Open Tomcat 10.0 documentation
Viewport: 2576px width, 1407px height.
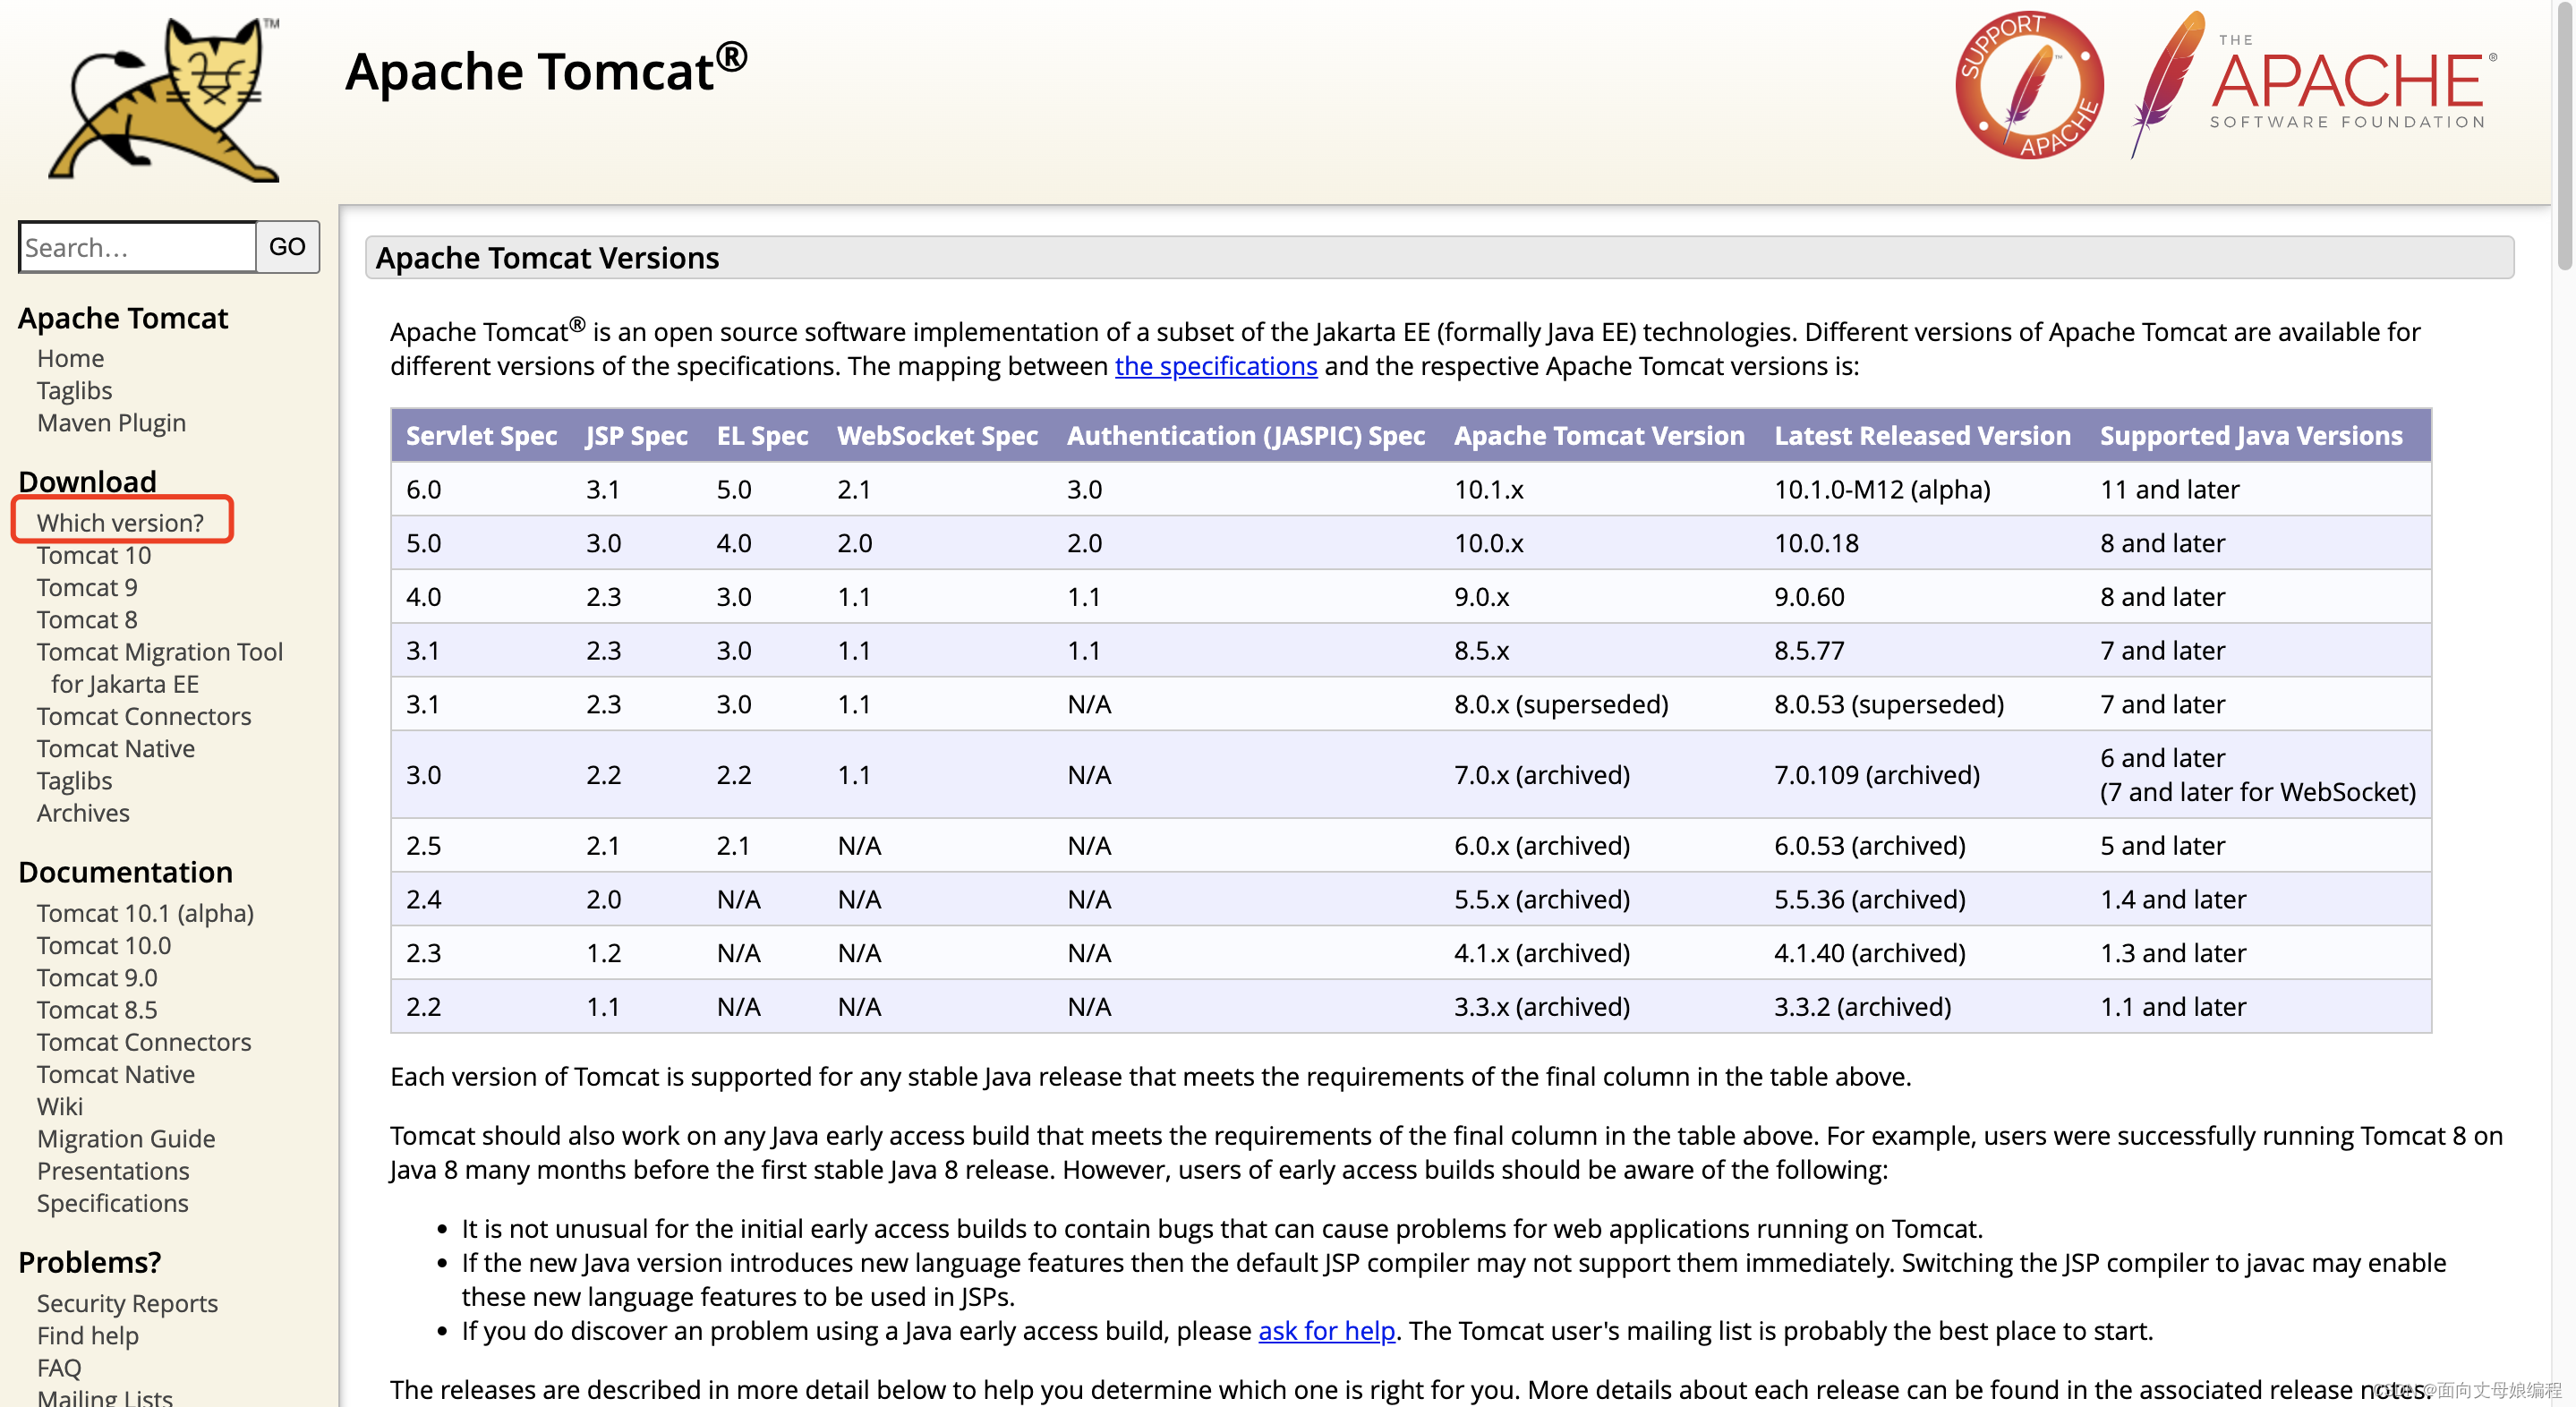[x=104, y=945]
